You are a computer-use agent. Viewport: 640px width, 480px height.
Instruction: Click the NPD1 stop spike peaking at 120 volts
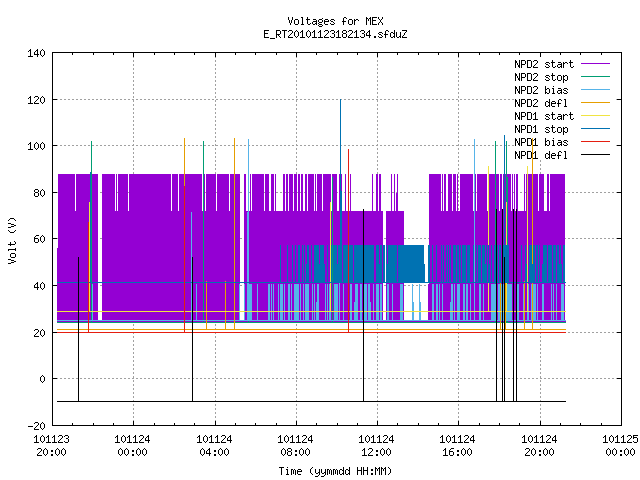pyautogui.click(x=340, y=171)
